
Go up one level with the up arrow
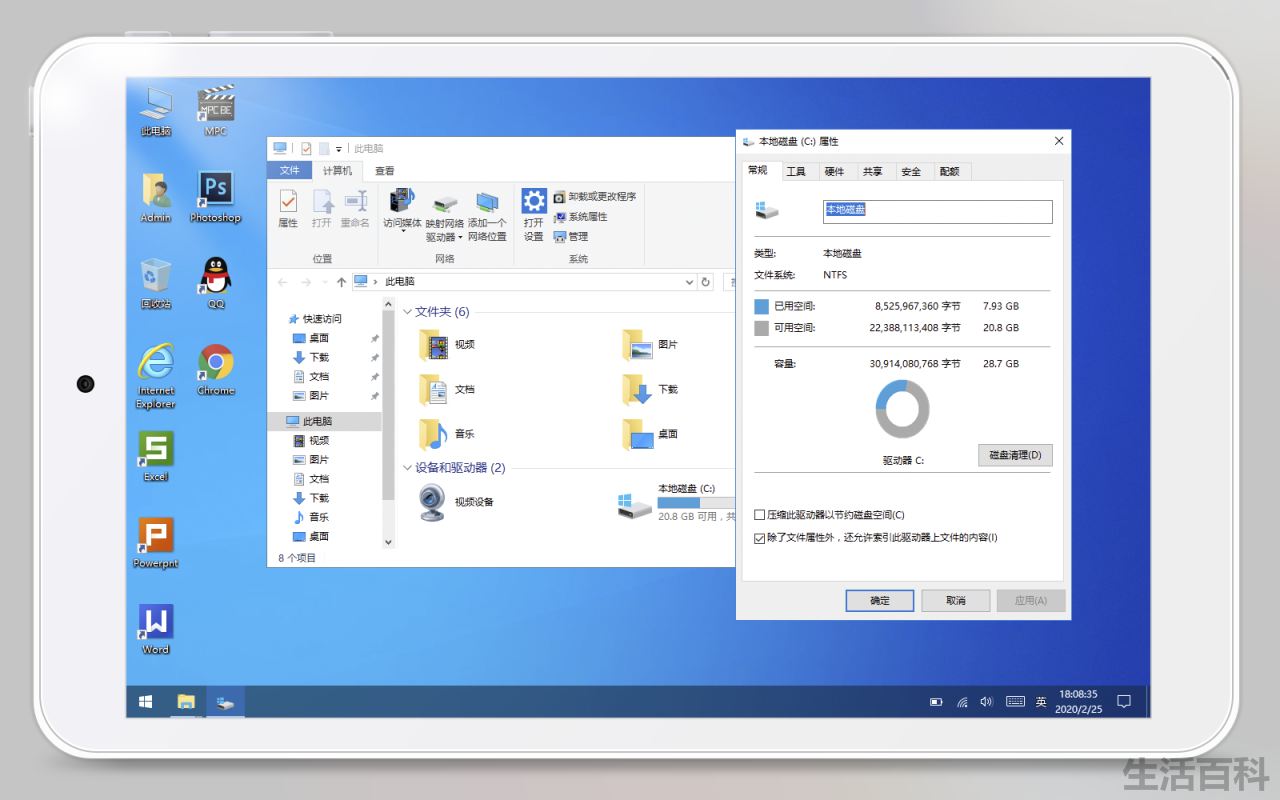click(x=341, y=282)
